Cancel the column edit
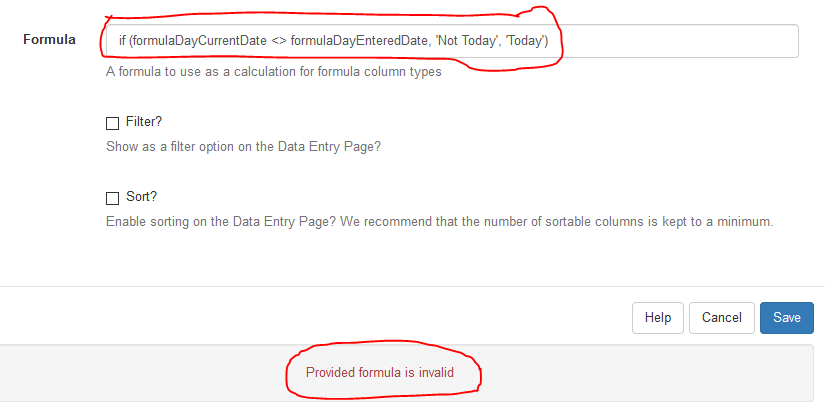The image size is (825, 414). click(721, 318)
